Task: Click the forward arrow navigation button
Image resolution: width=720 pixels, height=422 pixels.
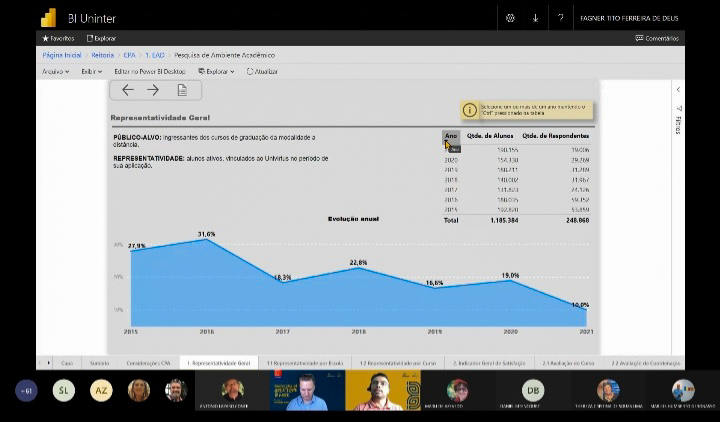Action: 153,90
